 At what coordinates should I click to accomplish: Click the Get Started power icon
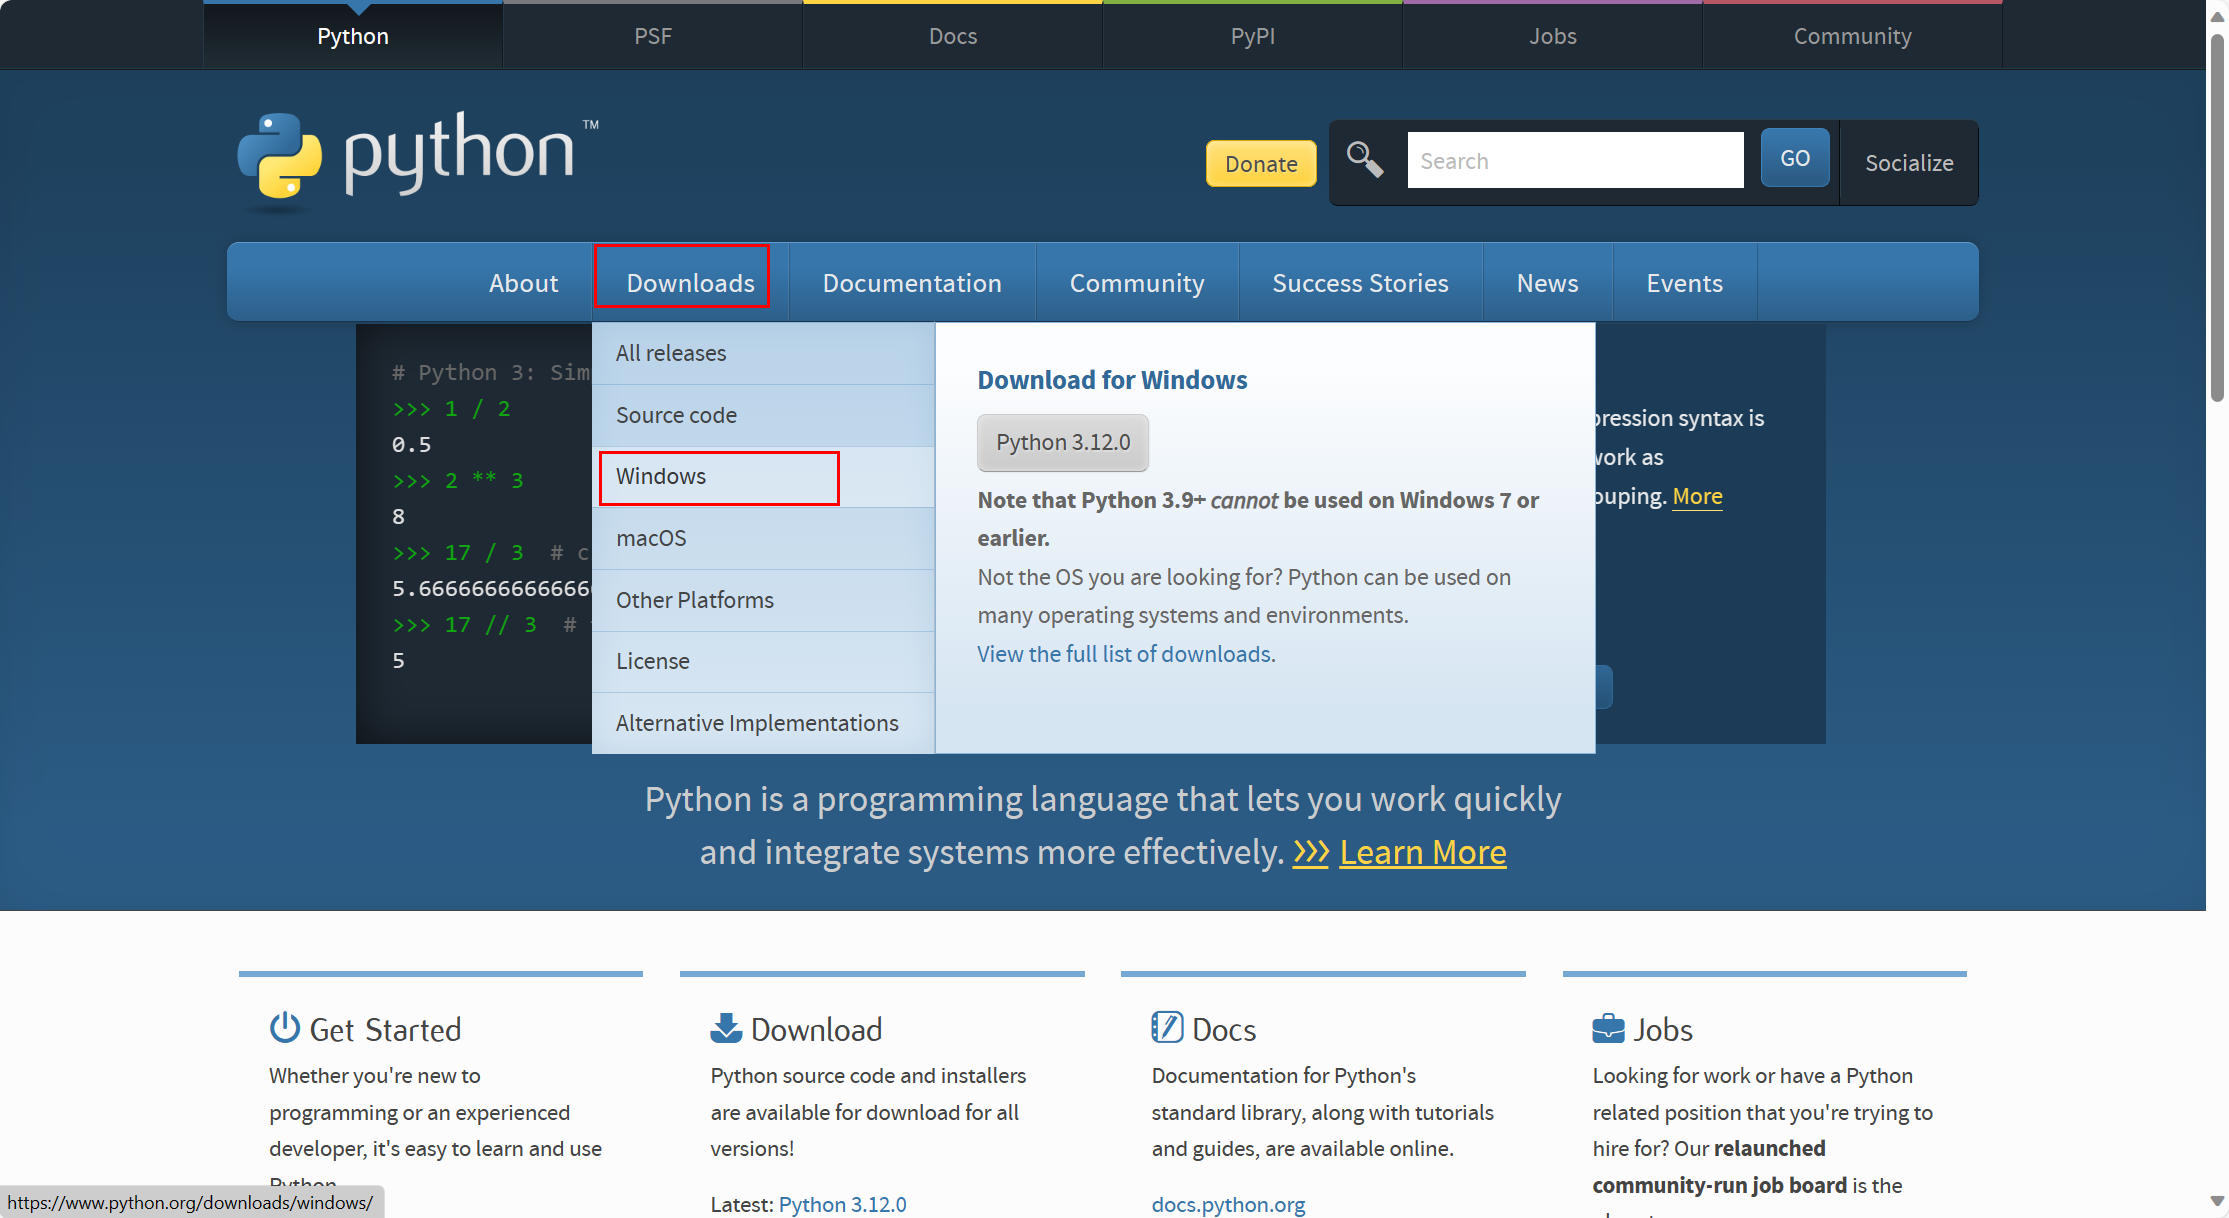tap(285, 1027)
